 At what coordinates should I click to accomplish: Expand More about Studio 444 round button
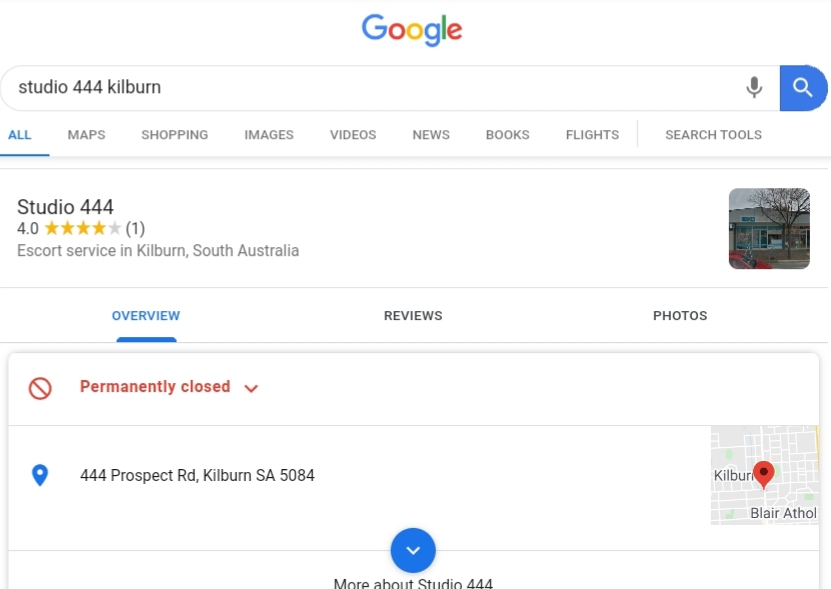[413, 550]
